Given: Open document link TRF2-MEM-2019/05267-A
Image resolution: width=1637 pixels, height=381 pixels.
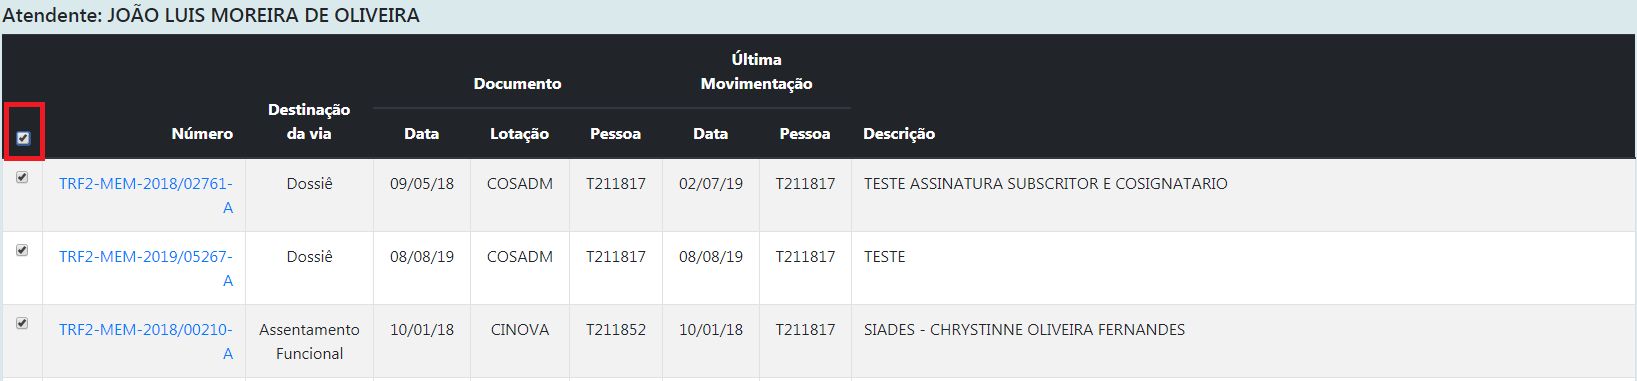Looking at the screenshot, I should pyautogui.click(x=146, y=268).
